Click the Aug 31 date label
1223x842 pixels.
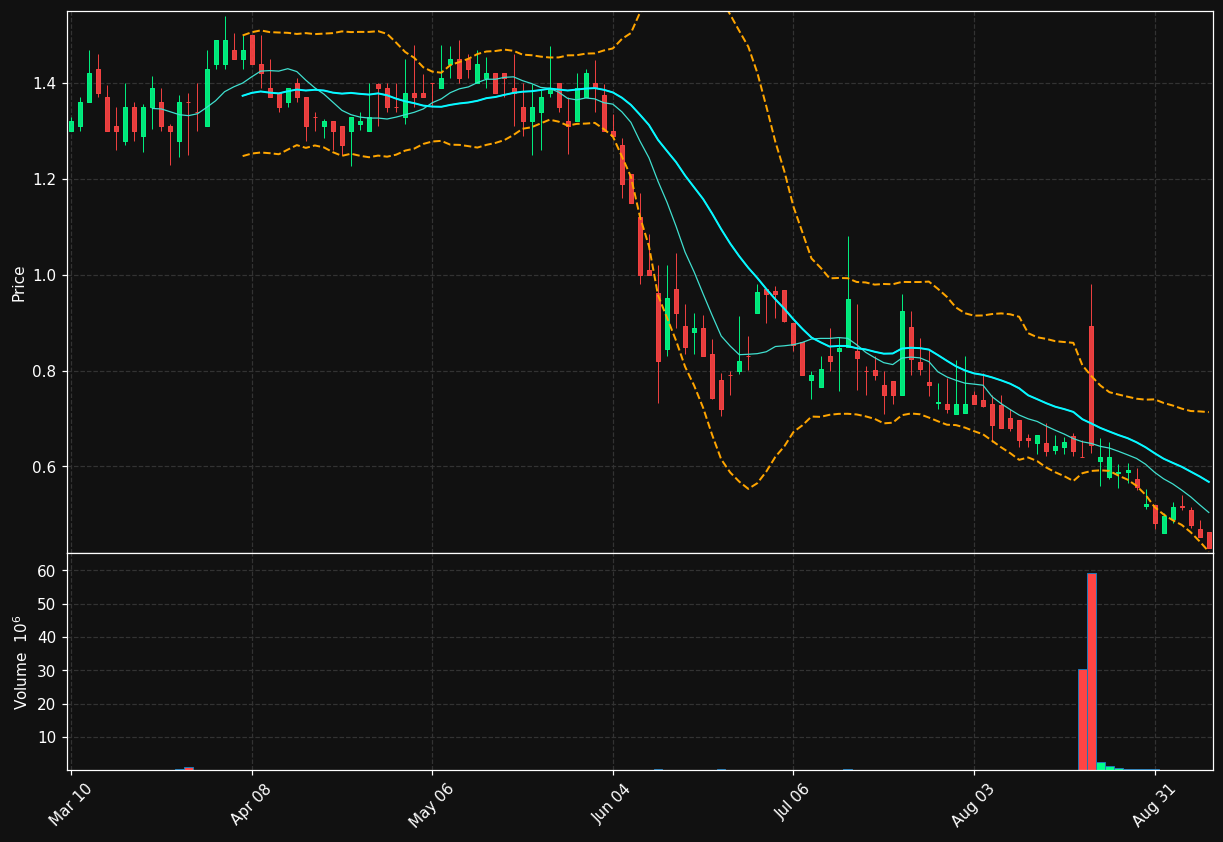(1154, 803)
